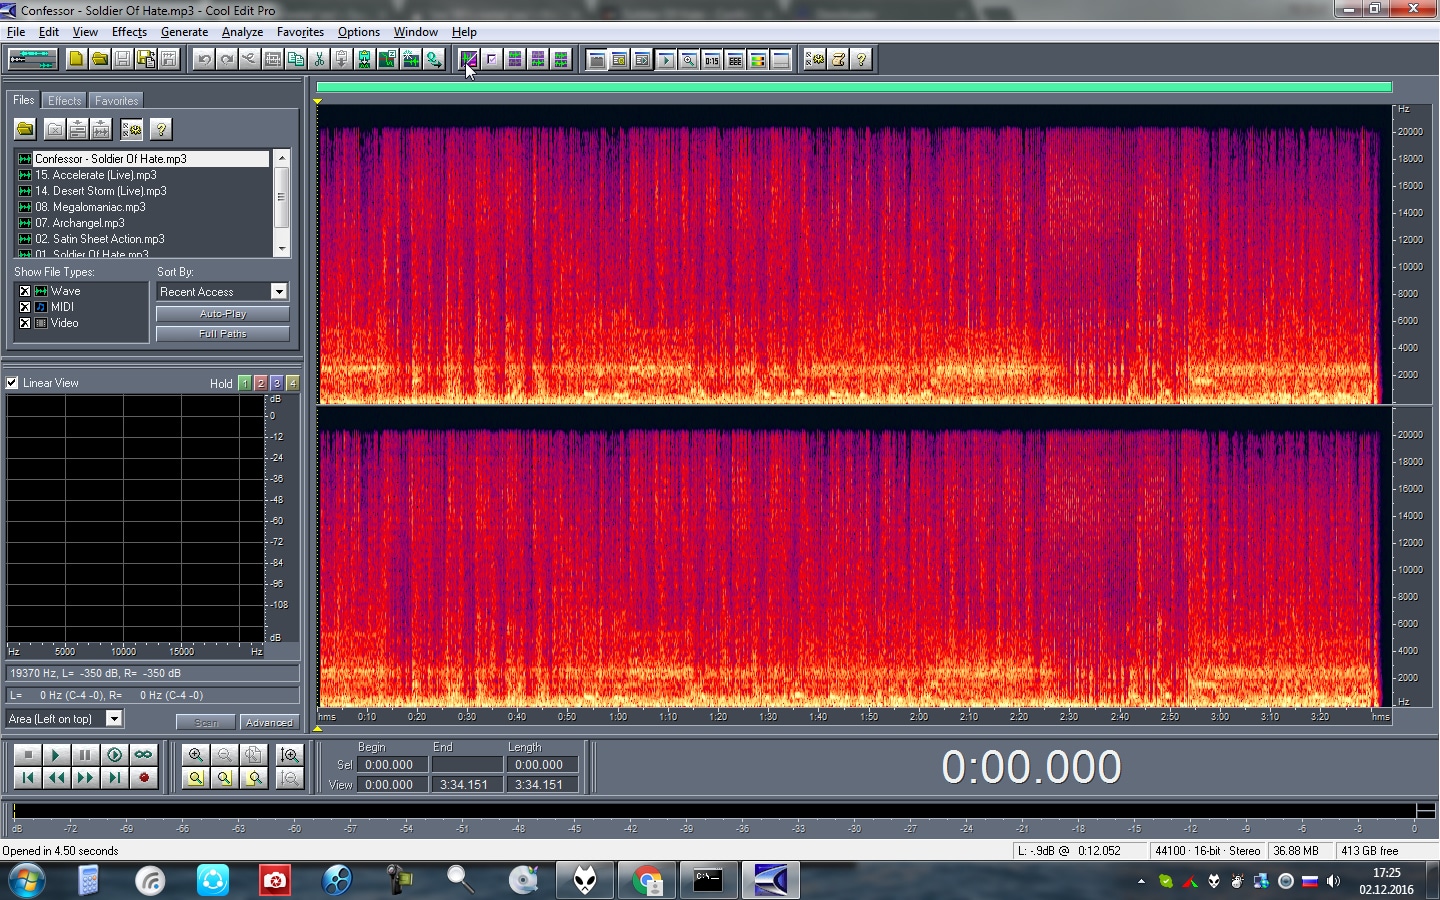Toggle Video file type checkbox
The height and width of the screenshot is (900, 1440).
25,323
